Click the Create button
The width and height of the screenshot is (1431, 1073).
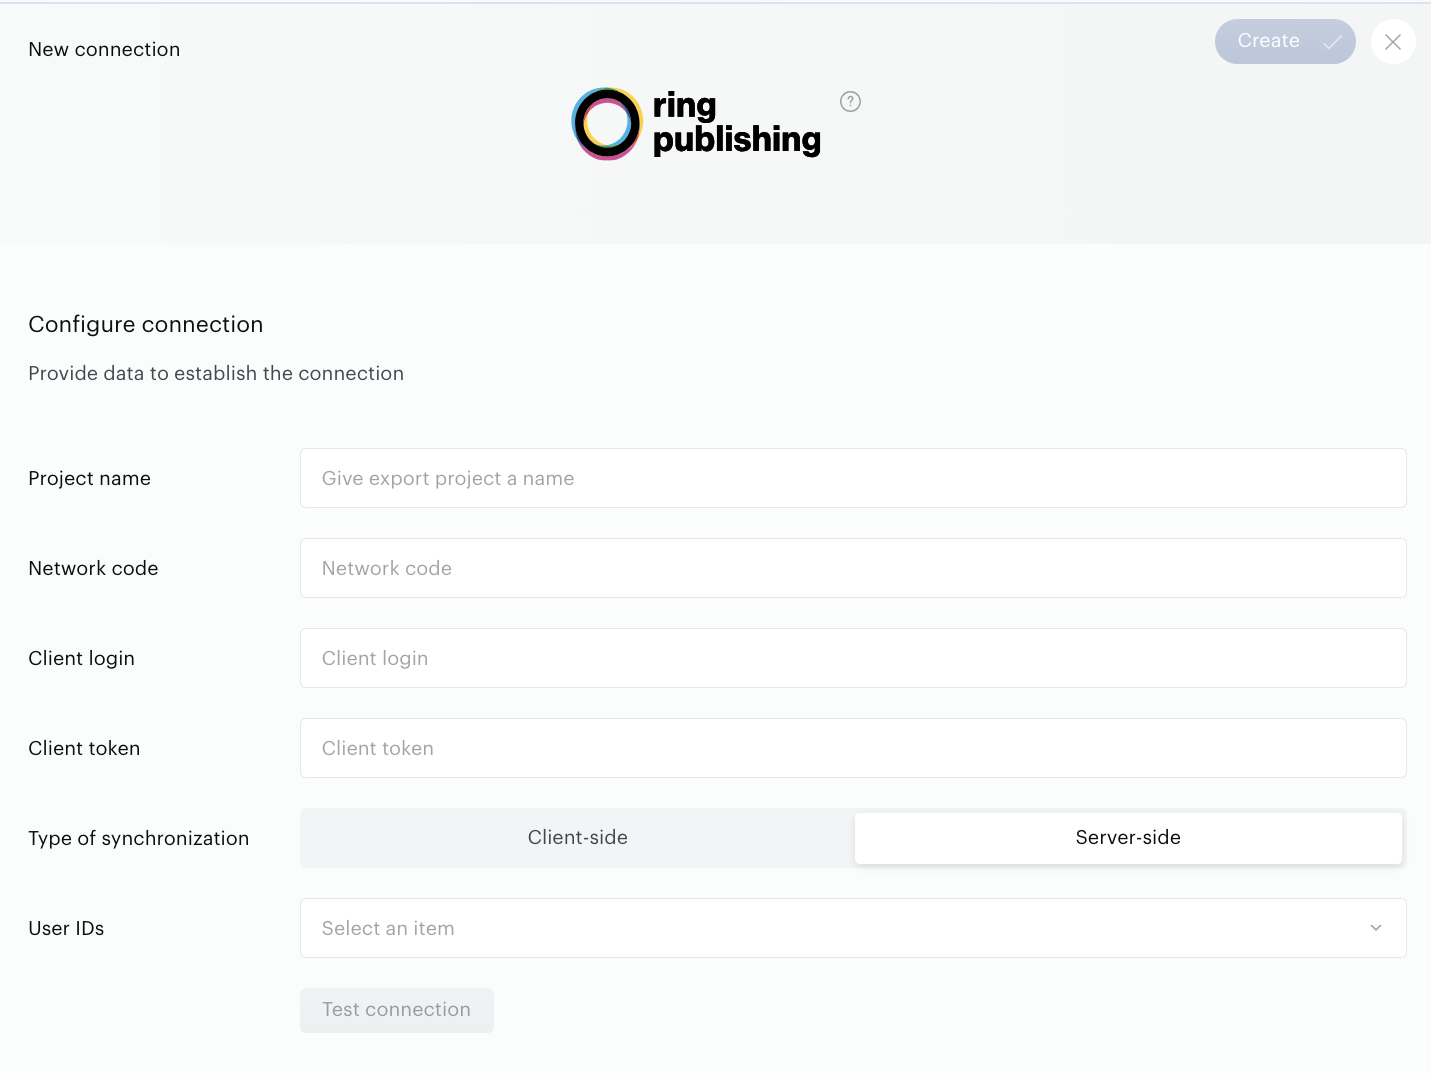[1285, 42]
